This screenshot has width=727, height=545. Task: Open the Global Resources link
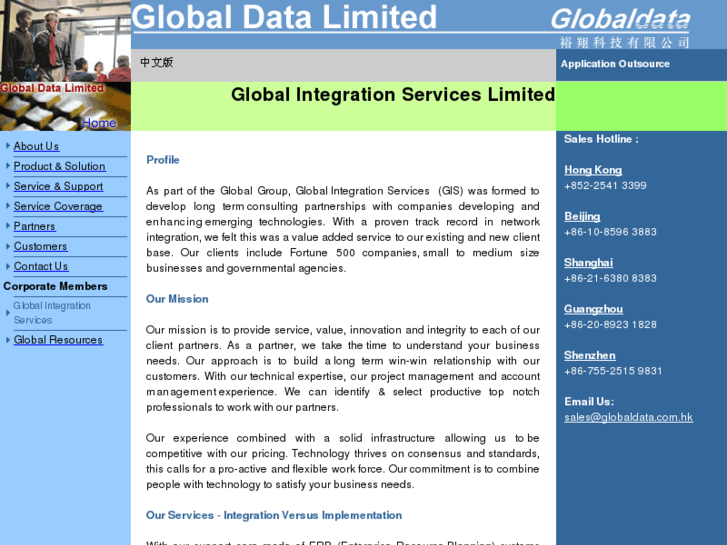58,340
